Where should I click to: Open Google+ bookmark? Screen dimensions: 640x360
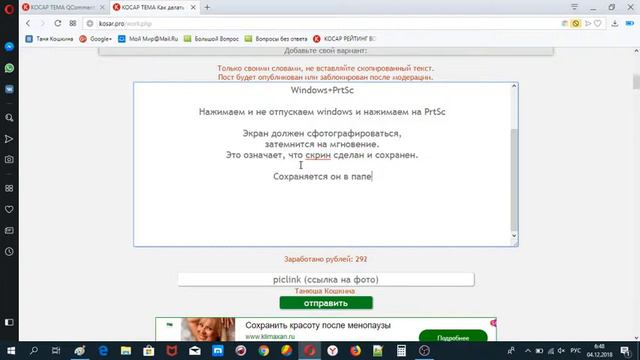click(x=96, y=39)
